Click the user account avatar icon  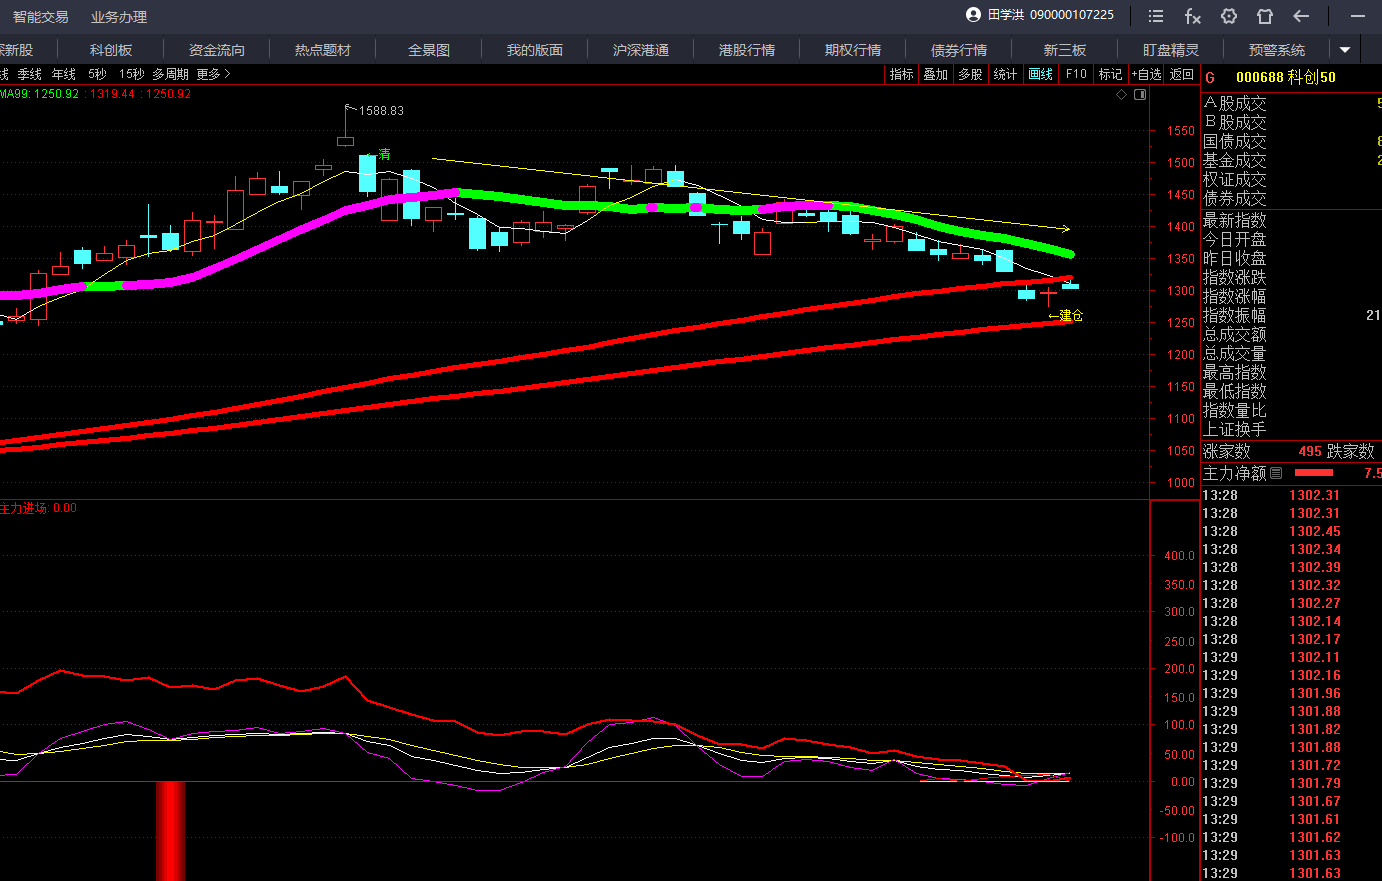tap(973, 15)
